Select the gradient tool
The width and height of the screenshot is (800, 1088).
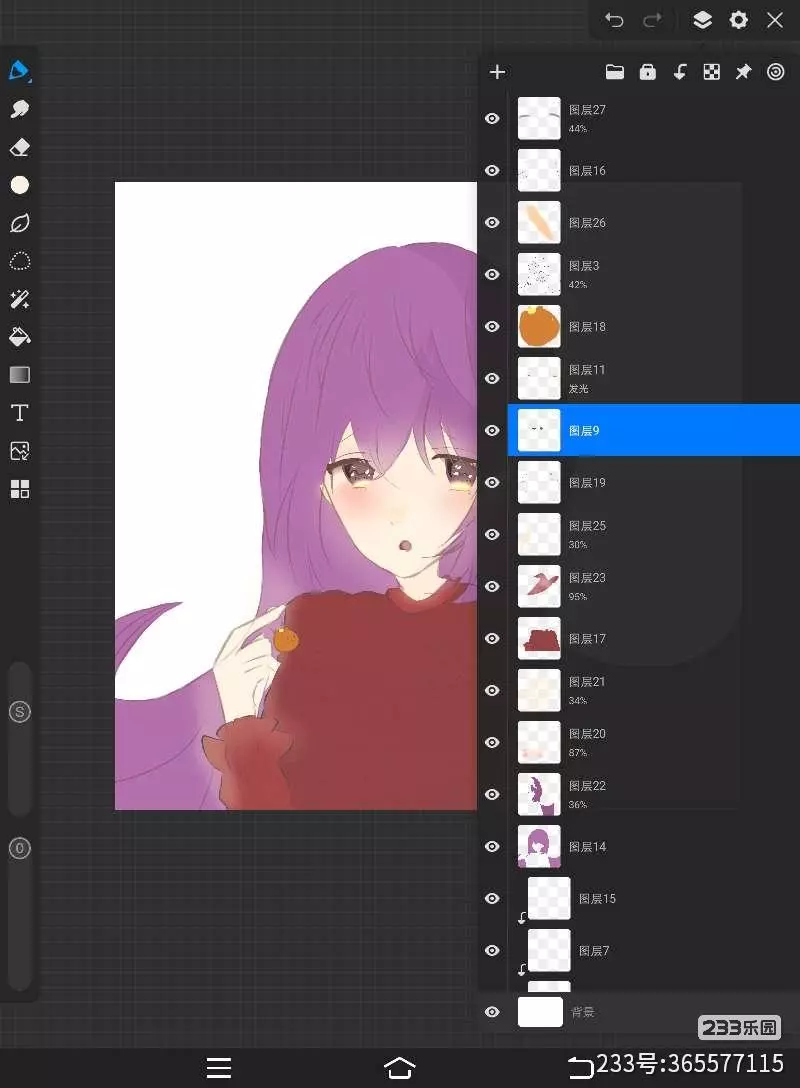coord(19,375)
